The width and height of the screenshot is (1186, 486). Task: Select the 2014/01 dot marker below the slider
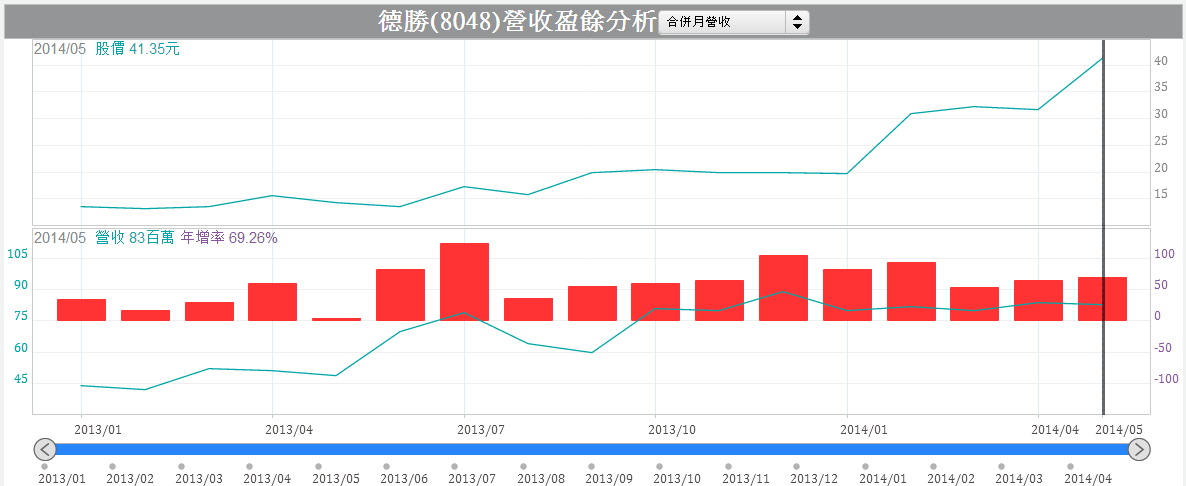[x=865, y=466]
